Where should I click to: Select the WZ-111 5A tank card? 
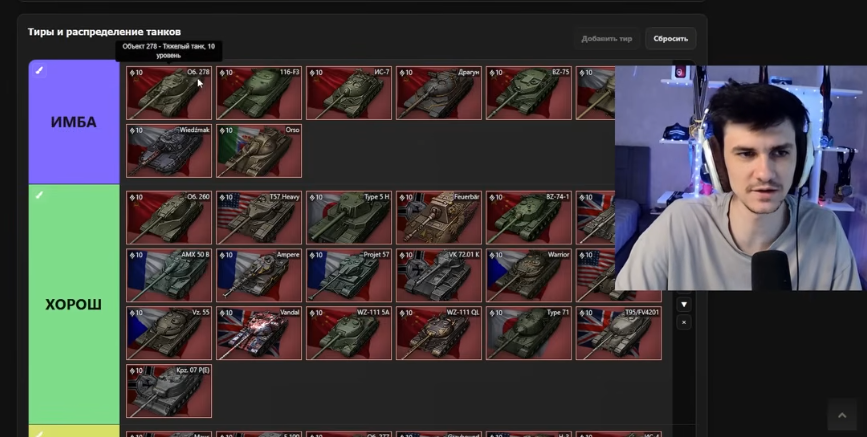point(349,333)
